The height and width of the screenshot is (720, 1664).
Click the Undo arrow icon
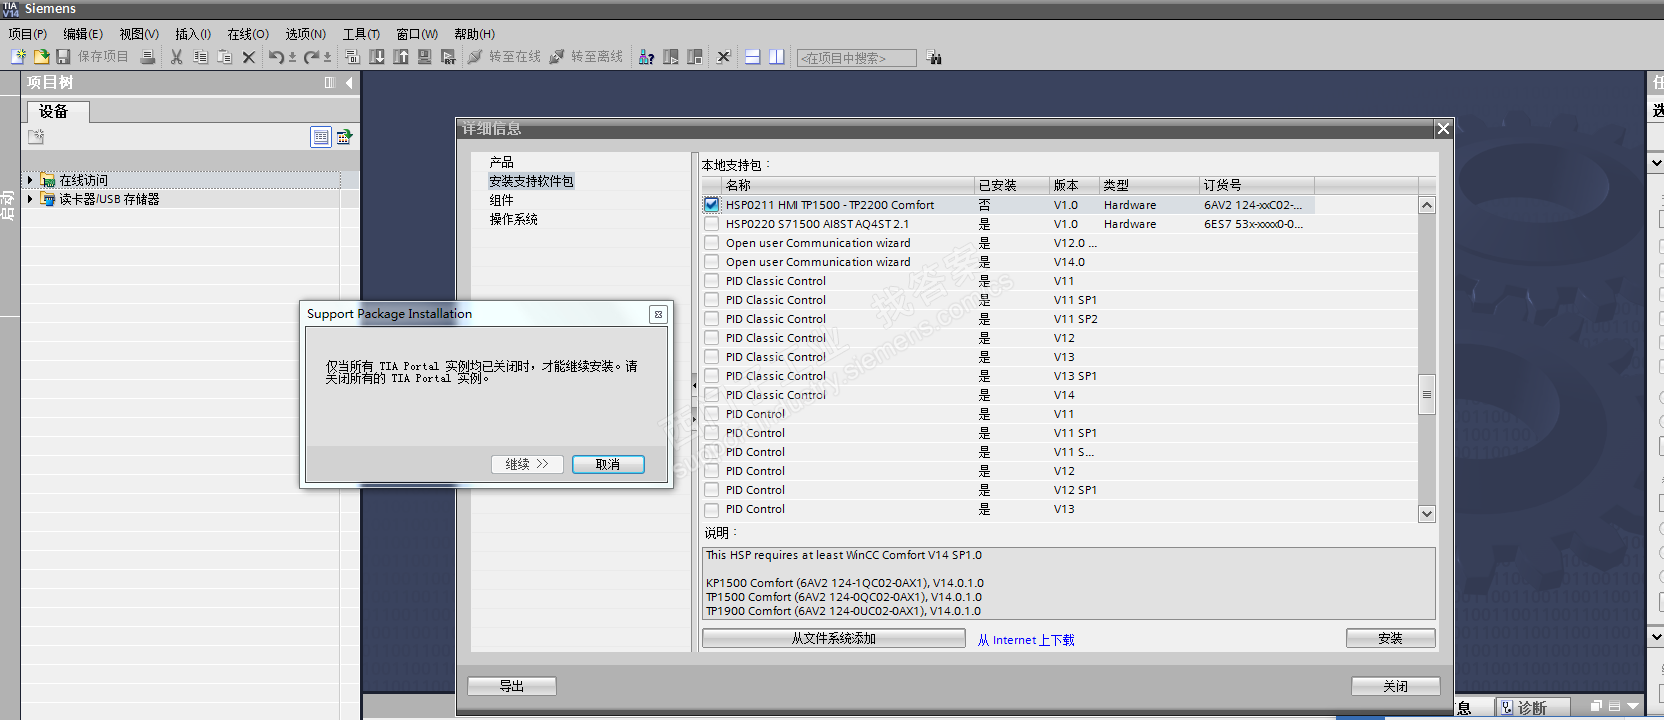276,57
